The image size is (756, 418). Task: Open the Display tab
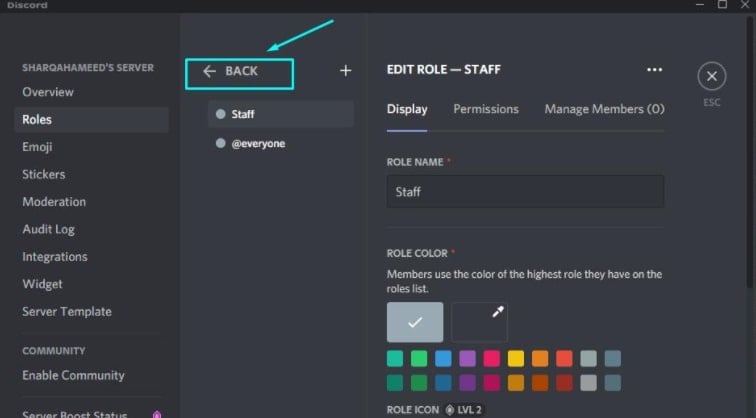tap(407, 109)
